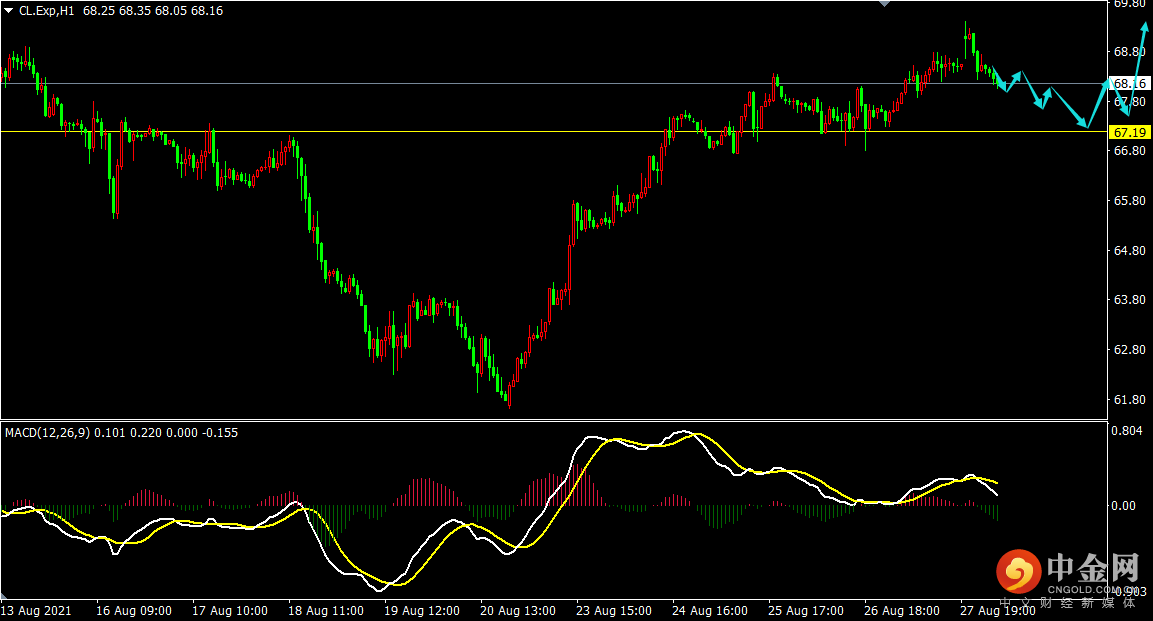
Task: Click the CNGOLD orange logo icon
Action: point(1018,571)
